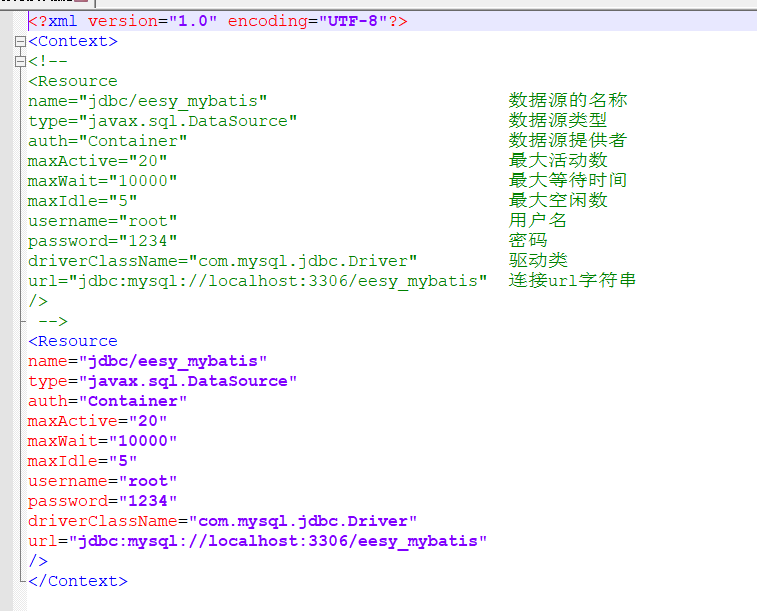Image resolution: width=757 pixels, height=611 pixels.
Task: Click the green commented name="jdbc/eesy_mybatis" line
Action: (x=148, y=101)
